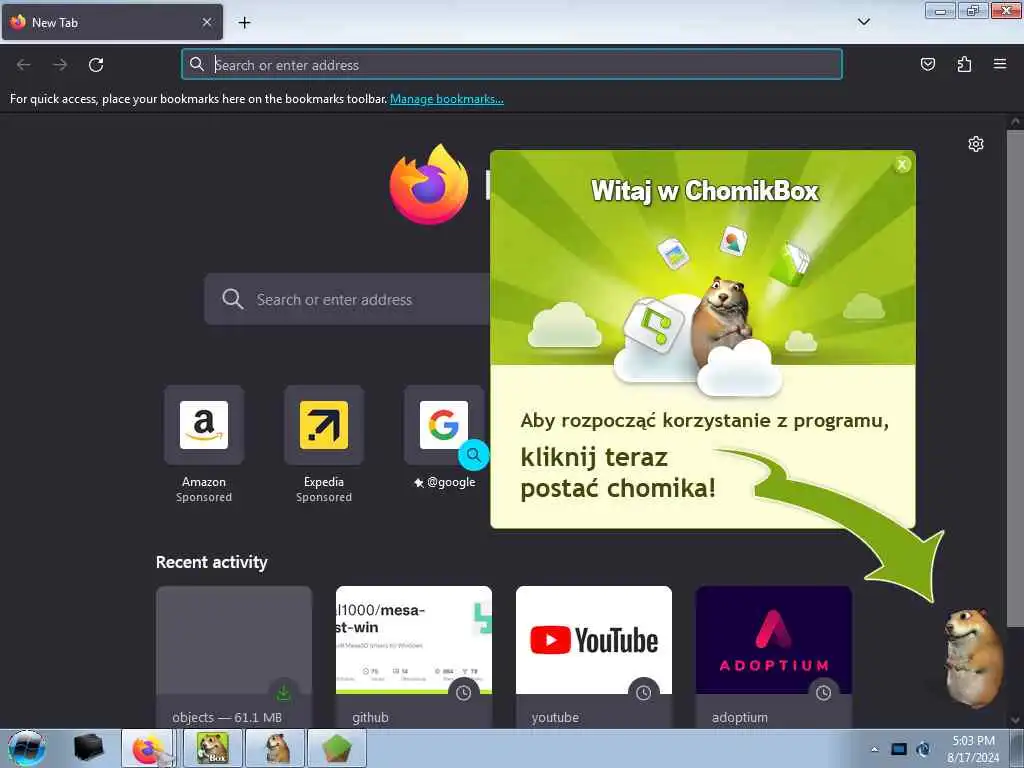
Task: Click the network tray icon beside the clock
Action: [x=923, y=749]
